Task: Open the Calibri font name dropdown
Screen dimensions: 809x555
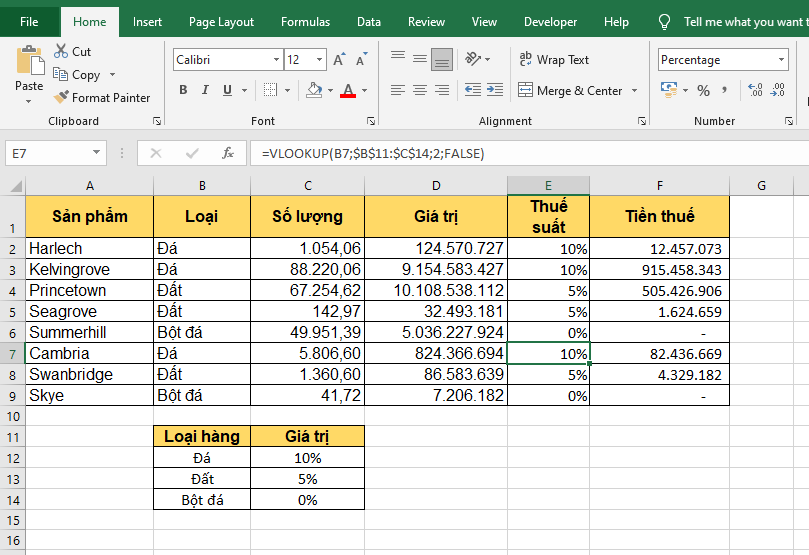Action: (276, 60)
